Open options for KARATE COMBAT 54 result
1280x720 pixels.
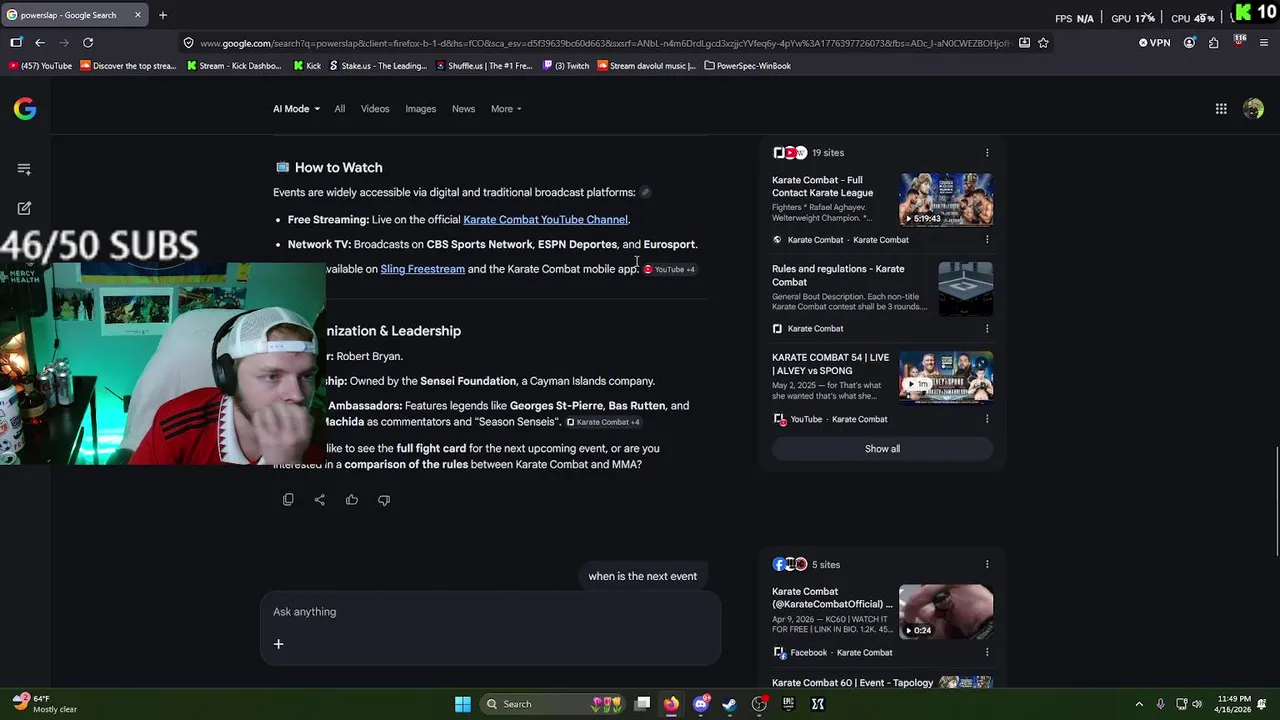(x=987, y=420)
